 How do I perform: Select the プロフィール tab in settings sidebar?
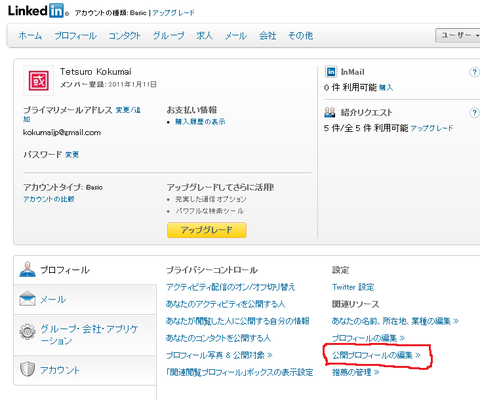point(85,270)
